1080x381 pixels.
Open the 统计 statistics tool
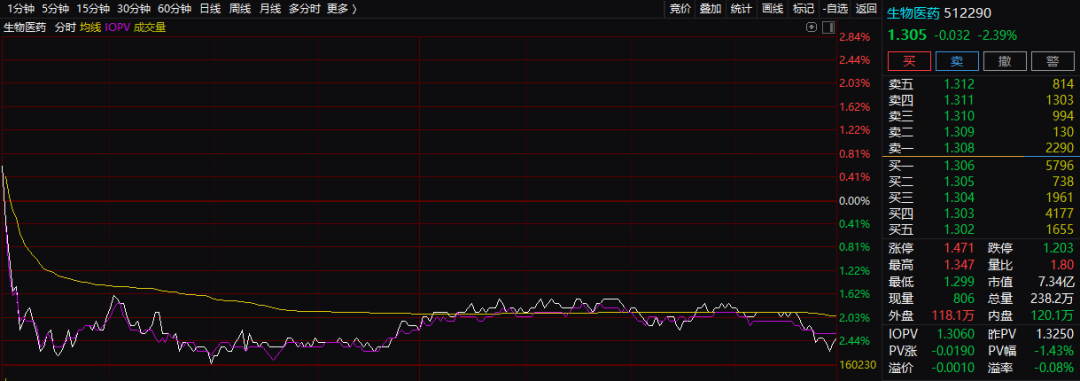(741, 9)
